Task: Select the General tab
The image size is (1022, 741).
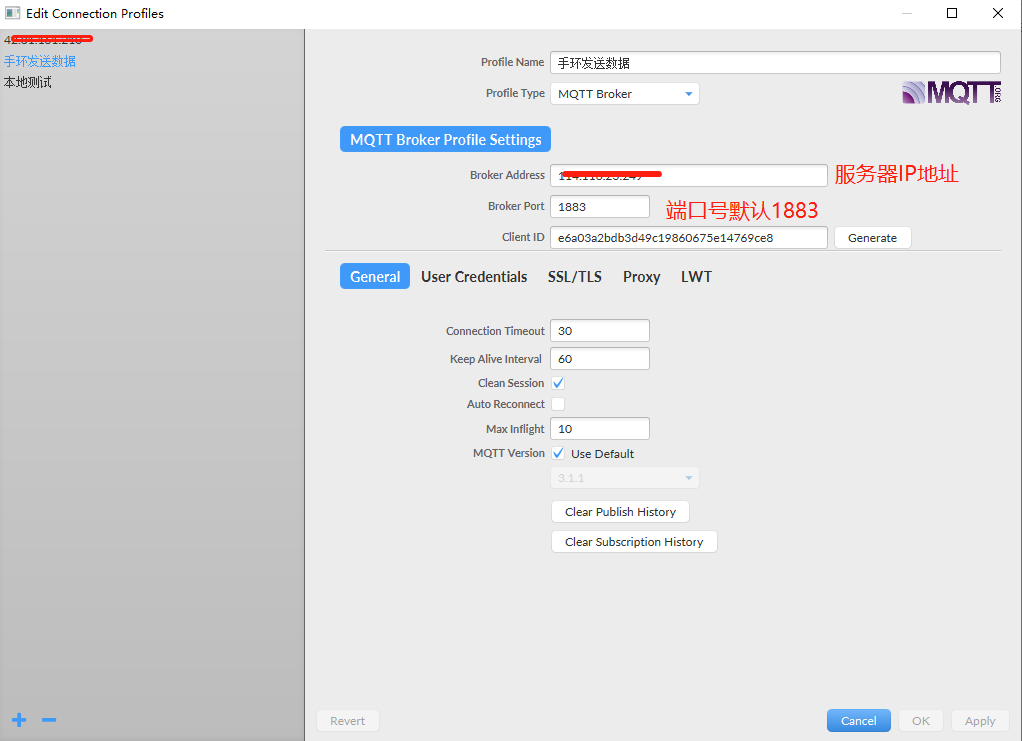Action: click(374, 276)
